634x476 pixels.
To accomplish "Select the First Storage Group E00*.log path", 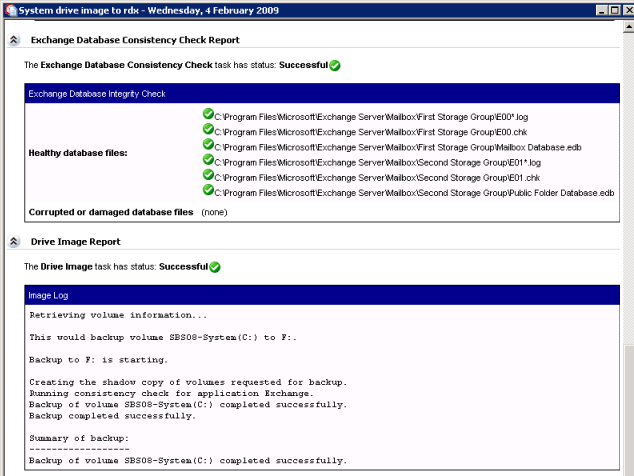I will click(371, 117).
